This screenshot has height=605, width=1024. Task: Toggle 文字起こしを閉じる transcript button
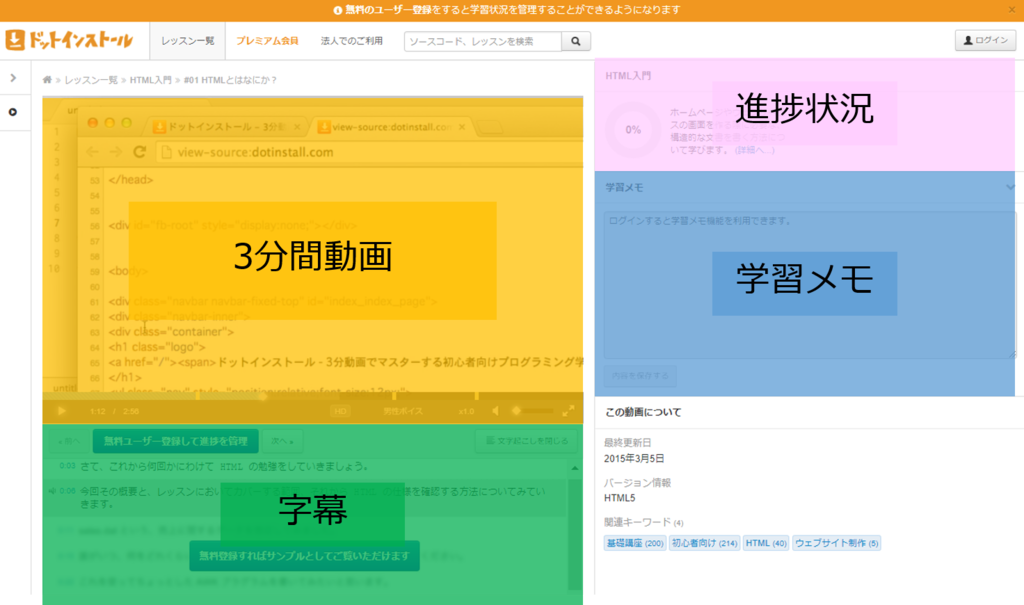pos(527,440)
